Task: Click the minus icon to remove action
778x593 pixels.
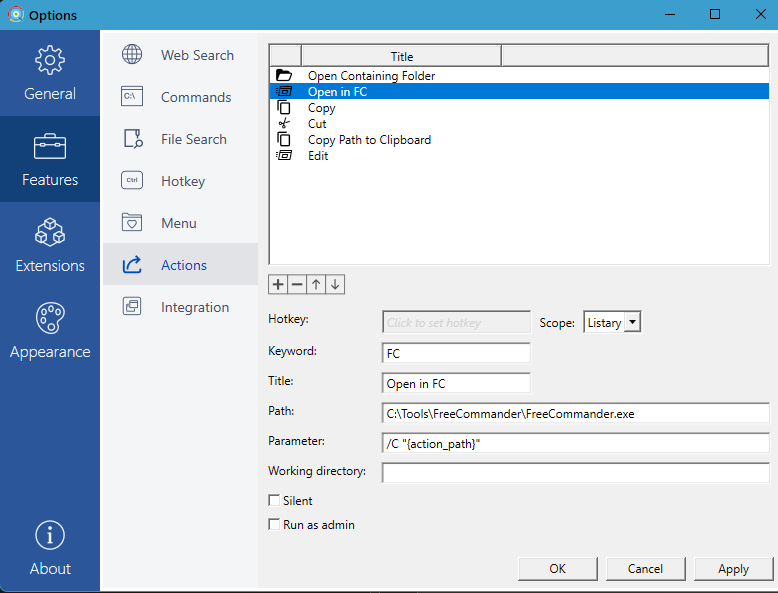Action: 297,285
